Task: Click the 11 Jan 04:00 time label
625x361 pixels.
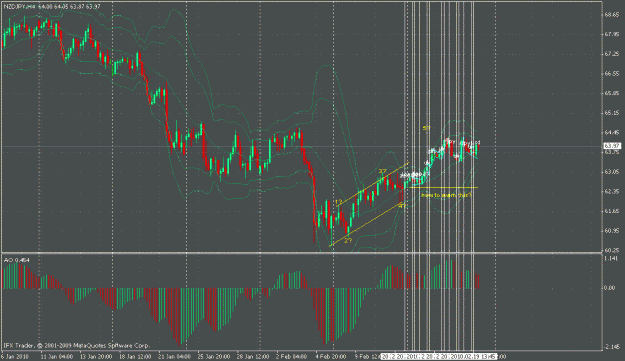Action: click(57, 356)
